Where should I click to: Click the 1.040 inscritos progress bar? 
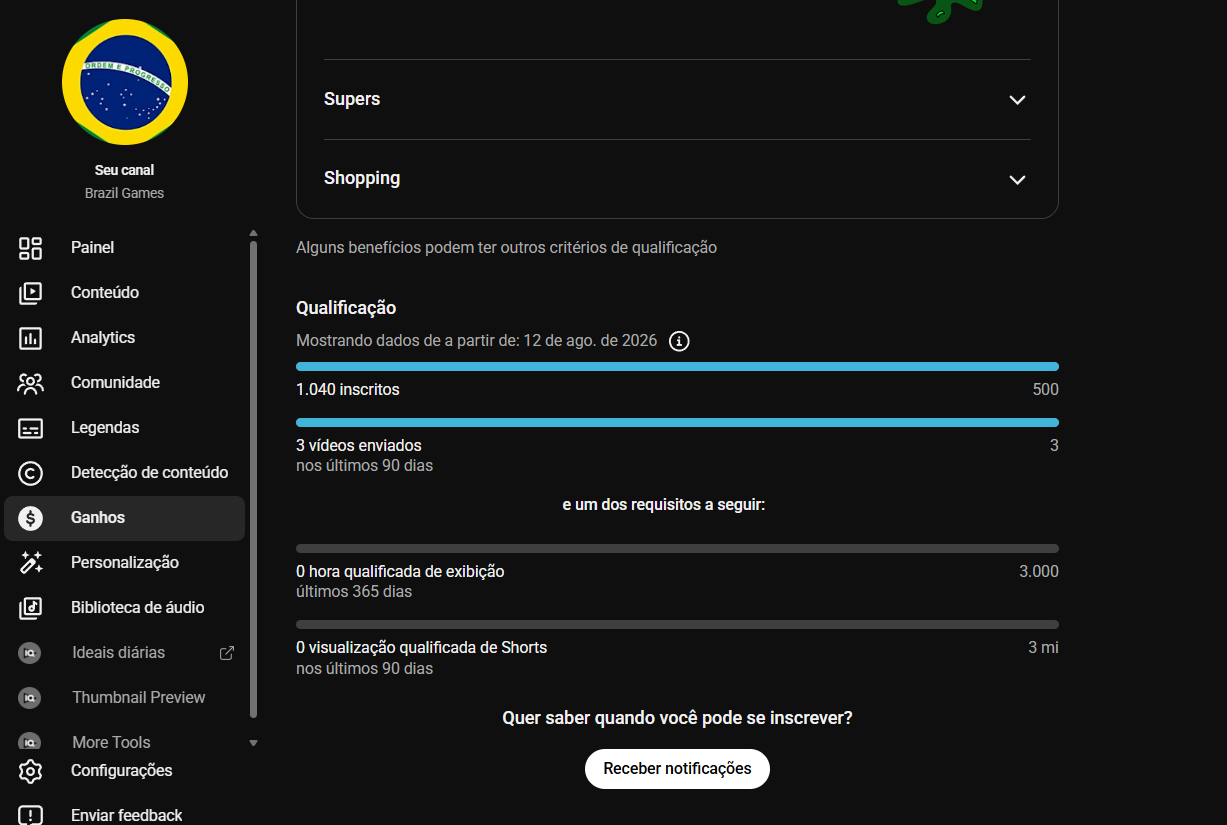tap(677, 367)
